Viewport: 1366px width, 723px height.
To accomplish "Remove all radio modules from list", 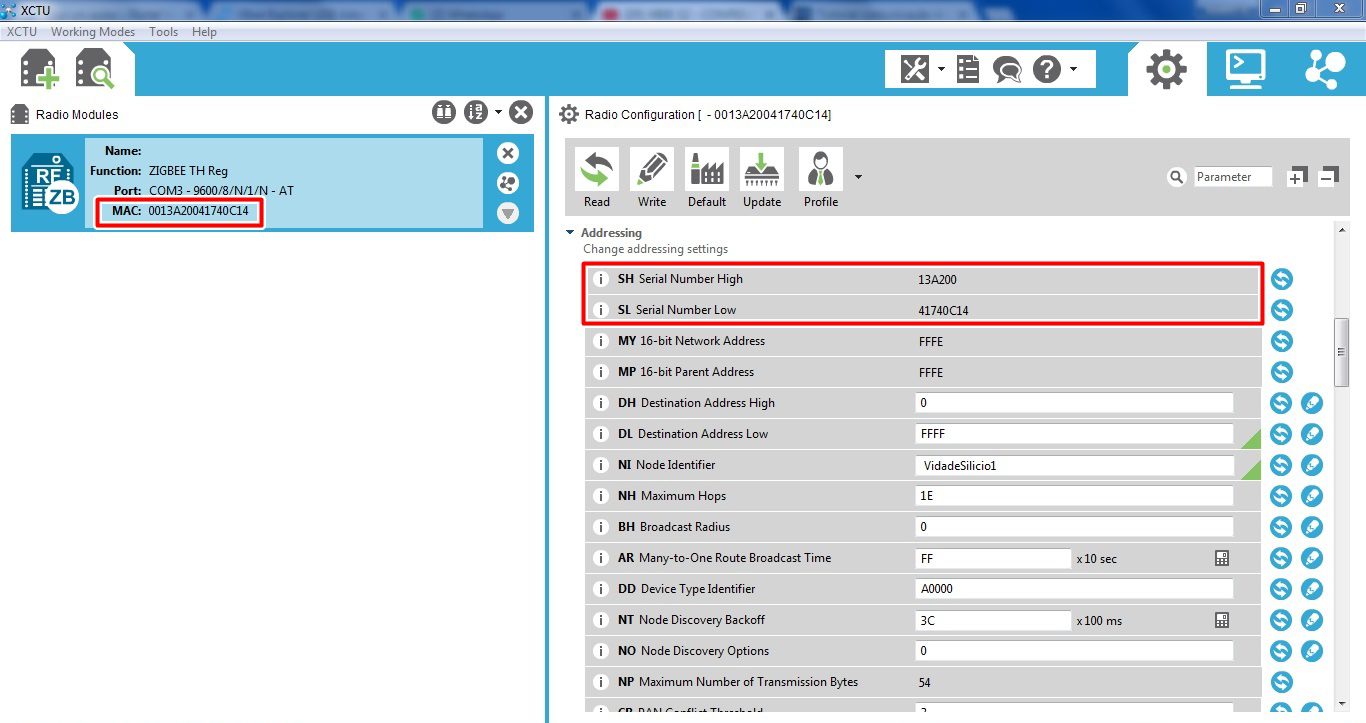I will pyautogui.click(x=520, y=112).
